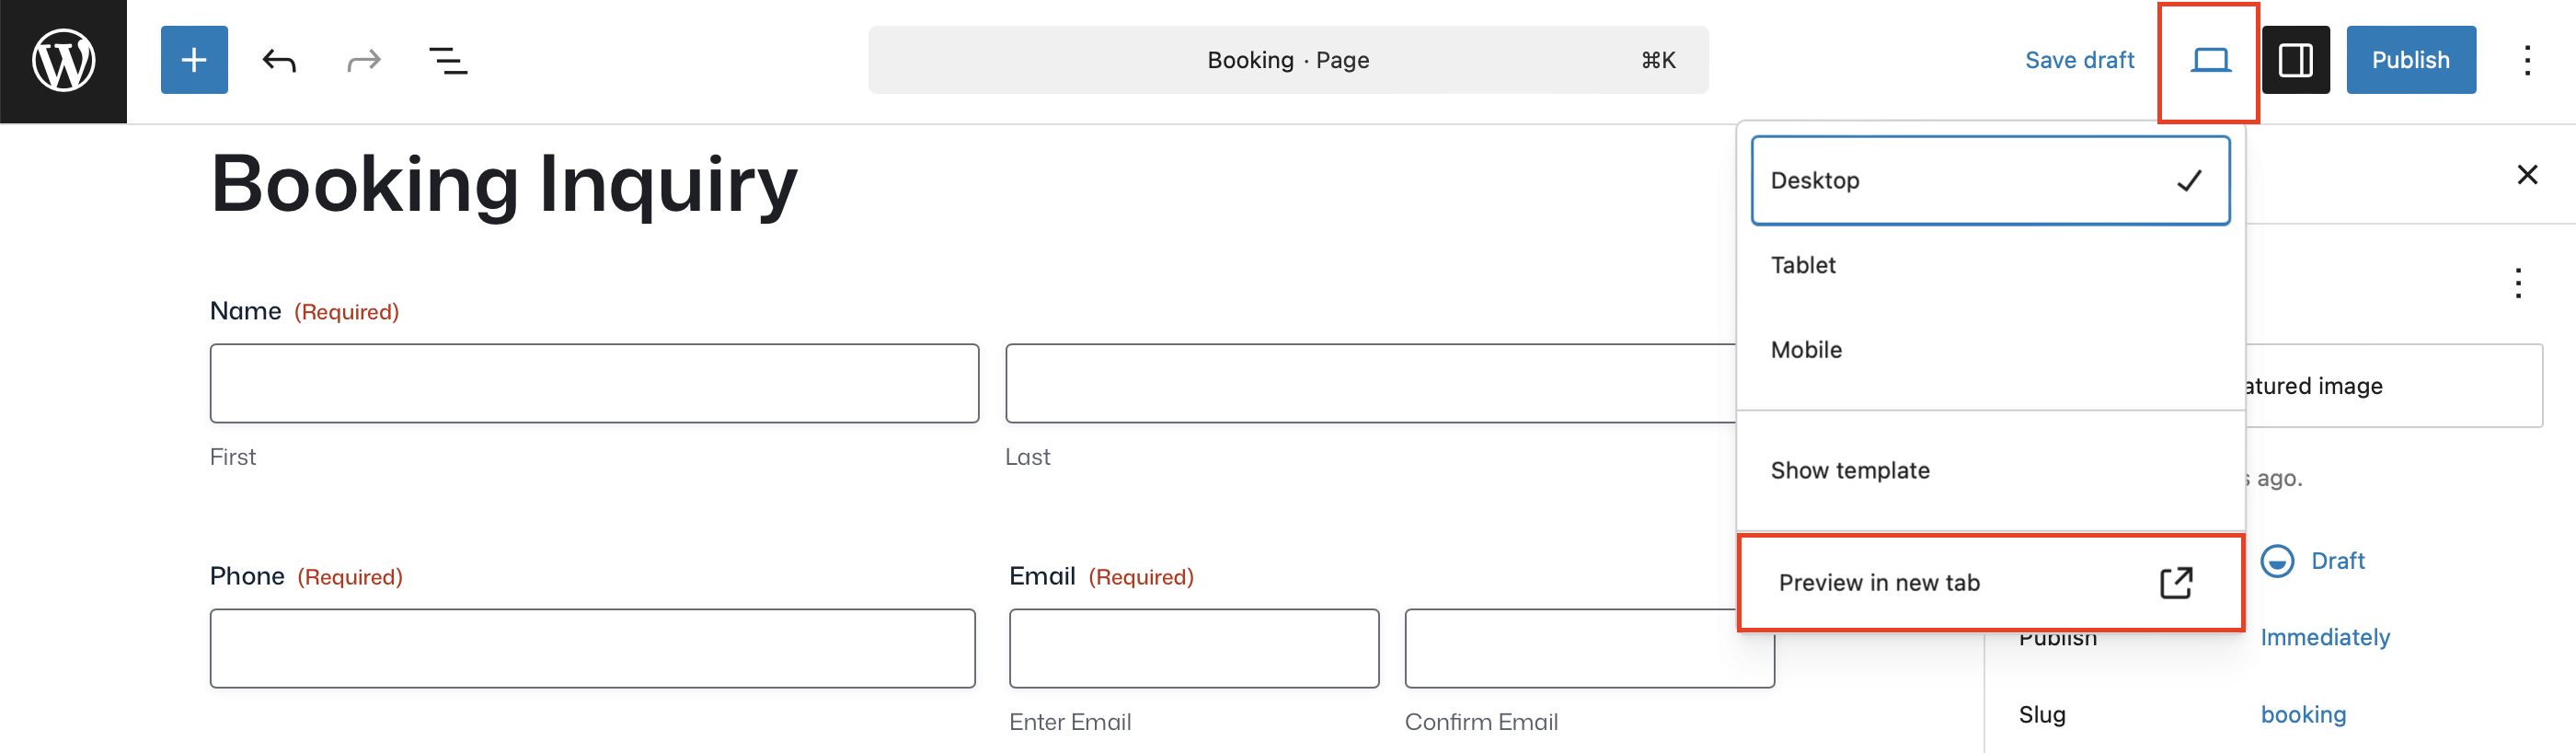Undo the last change
Viewport: 2576px width, 753px height.
point(279,61)
